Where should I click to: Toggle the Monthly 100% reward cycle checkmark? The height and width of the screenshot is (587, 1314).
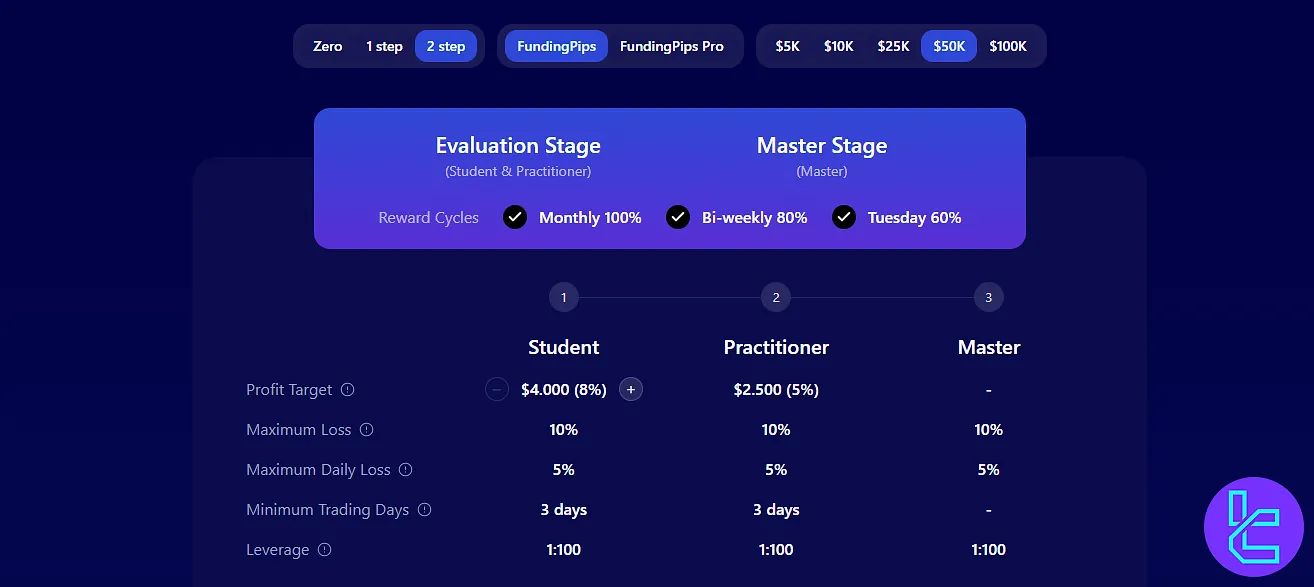515,217
